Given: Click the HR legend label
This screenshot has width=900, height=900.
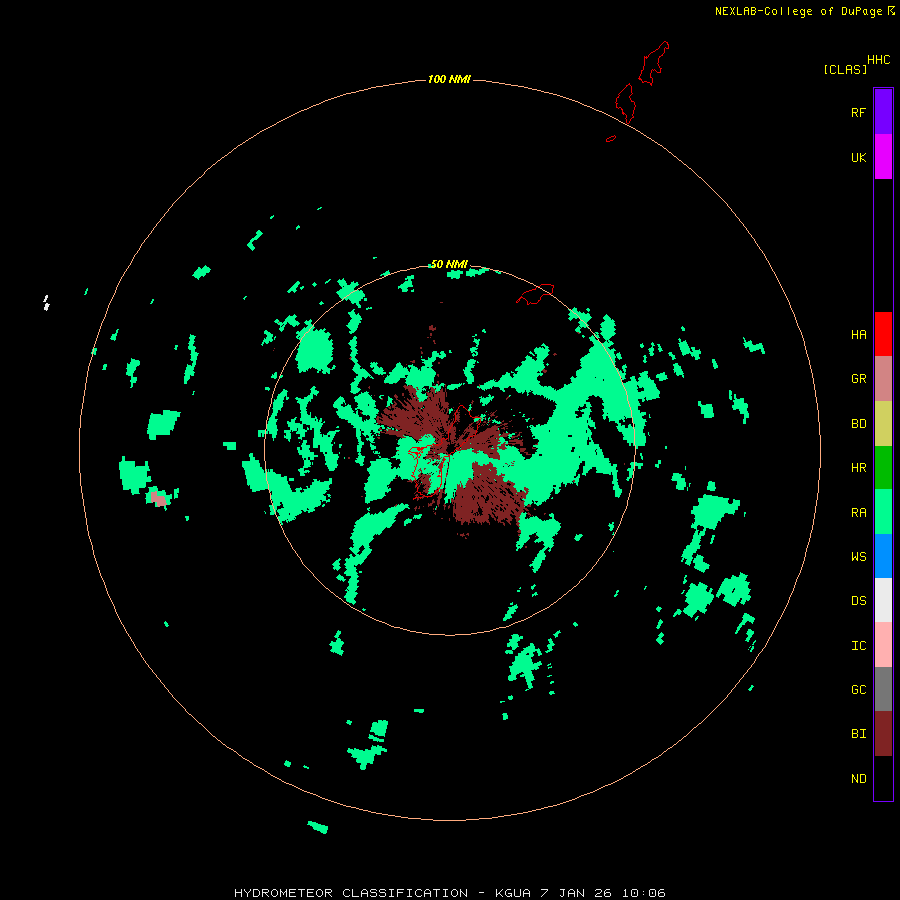Looking at the screenshot, I should (858, 468).
